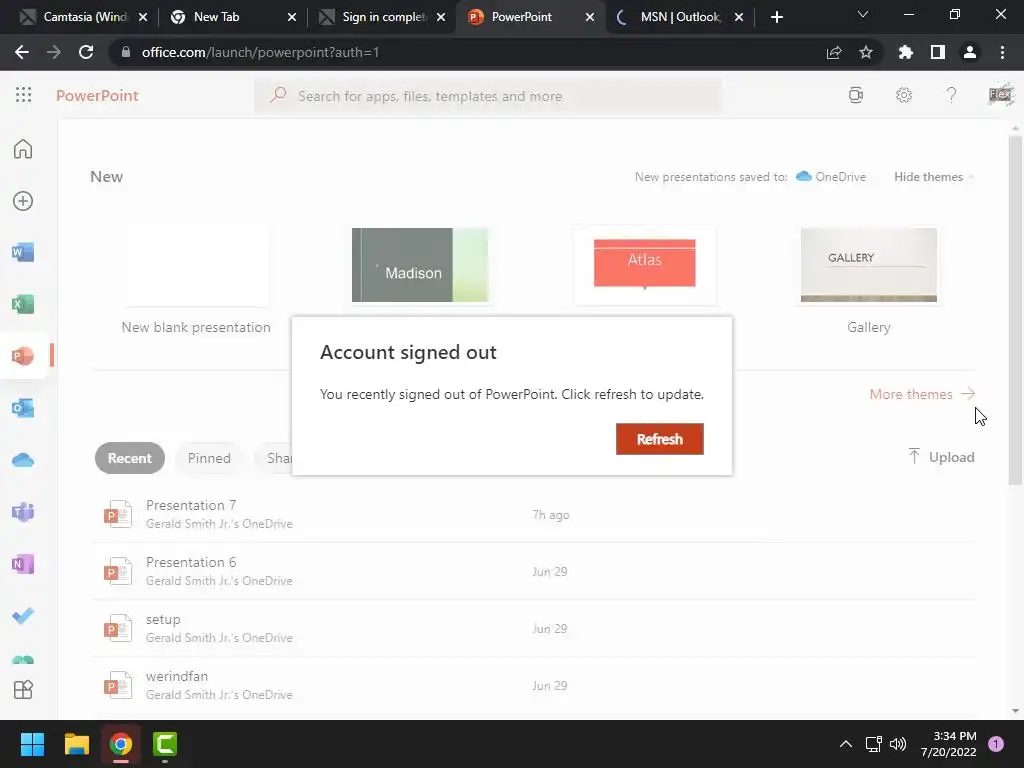
Task: Choose the Madison theme thumbnail
Action: coord(420,264)
